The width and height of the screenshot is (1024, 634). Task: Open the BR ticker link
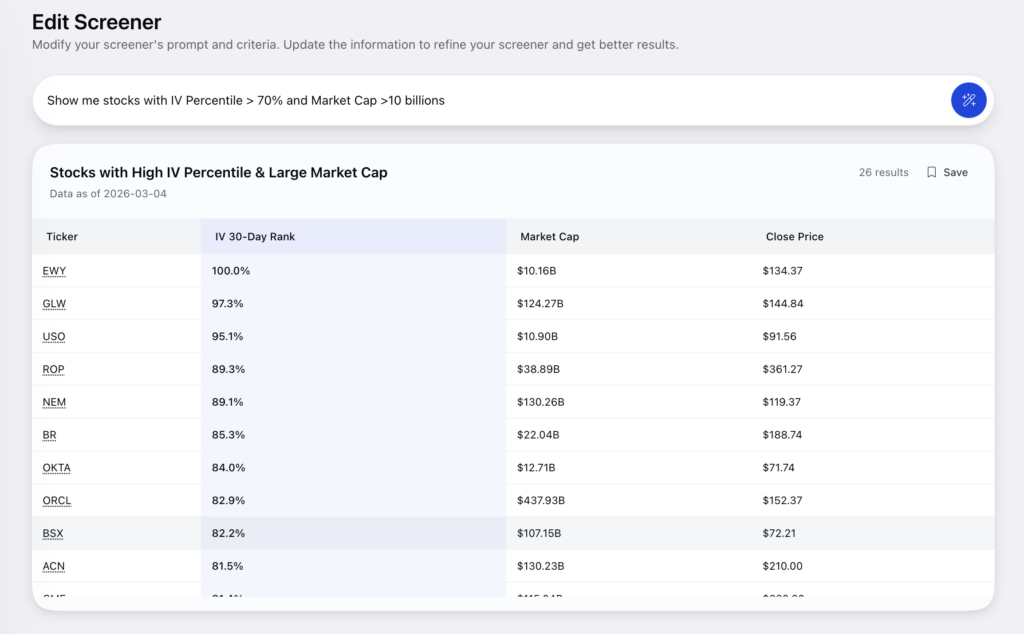click(50, 435)
